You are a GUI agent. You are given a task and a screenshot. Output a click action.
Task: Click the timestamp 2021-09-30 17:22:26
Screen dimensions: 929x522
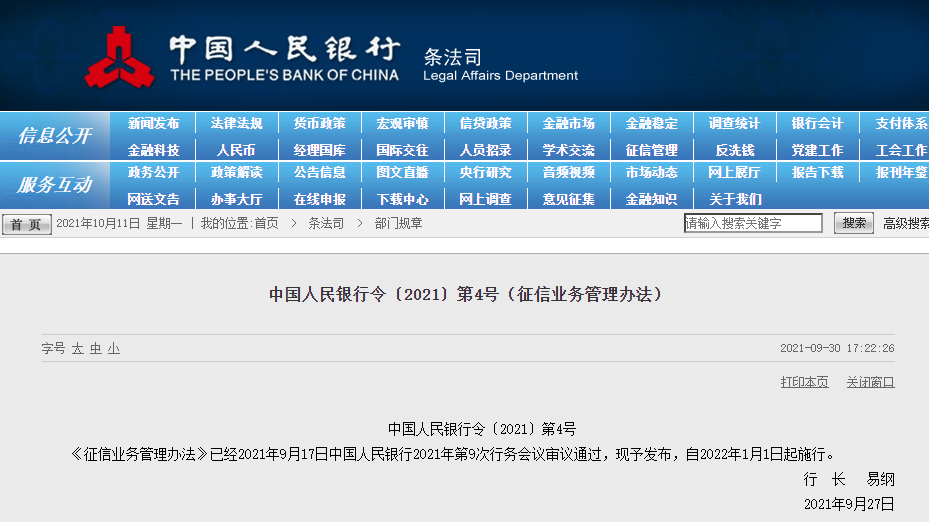click(x=837, y=348)
